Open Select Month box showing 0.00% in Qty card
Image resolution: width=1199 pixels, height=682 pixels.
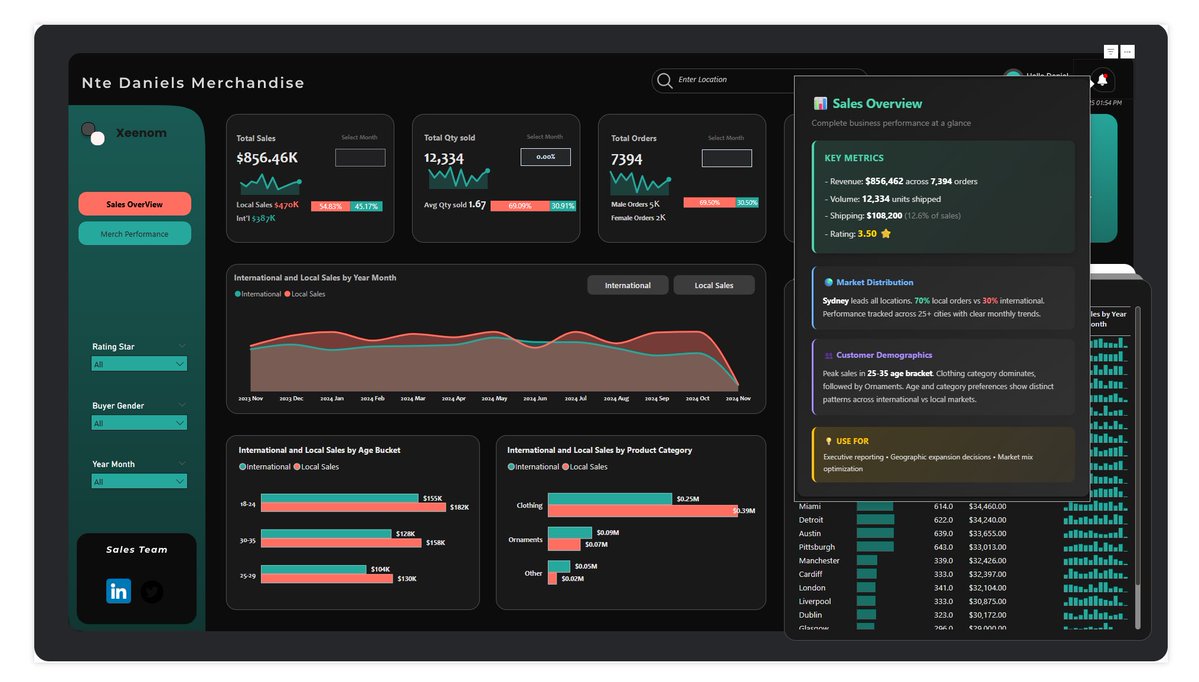tap(545, 157)
